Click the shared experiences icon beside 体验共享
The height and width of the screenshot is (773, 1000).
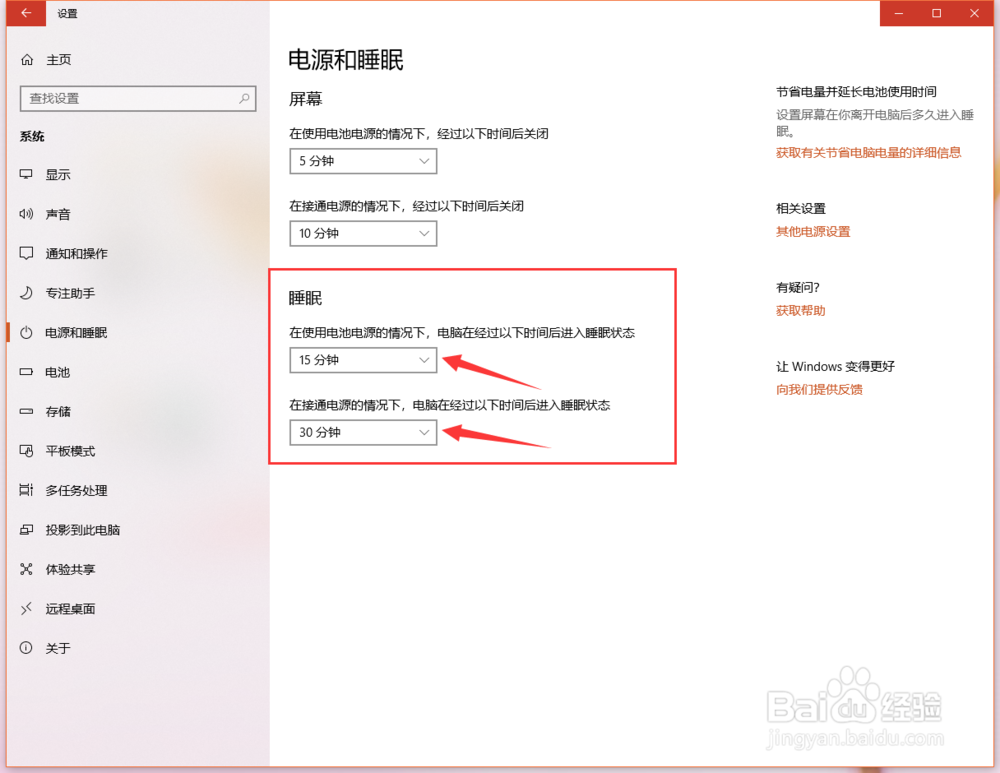point(26,569)
